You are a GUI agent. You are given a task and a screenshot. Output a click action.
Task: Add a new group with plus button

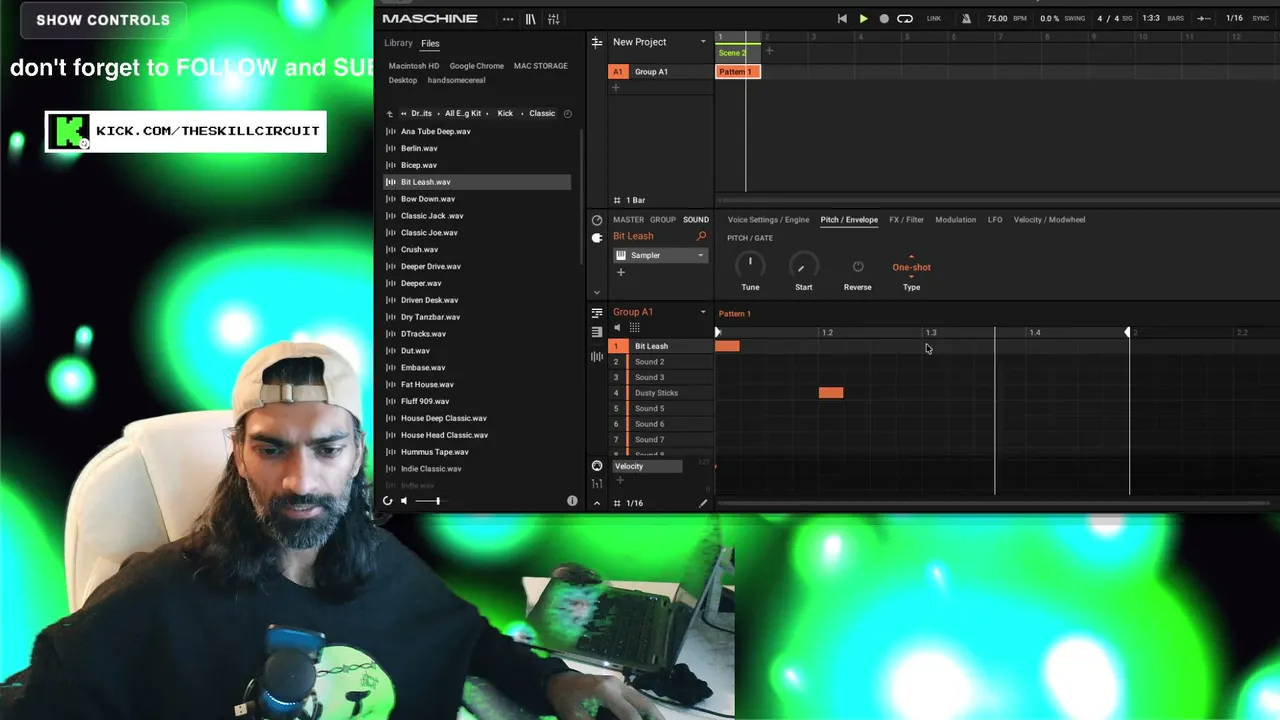point(616,88)
